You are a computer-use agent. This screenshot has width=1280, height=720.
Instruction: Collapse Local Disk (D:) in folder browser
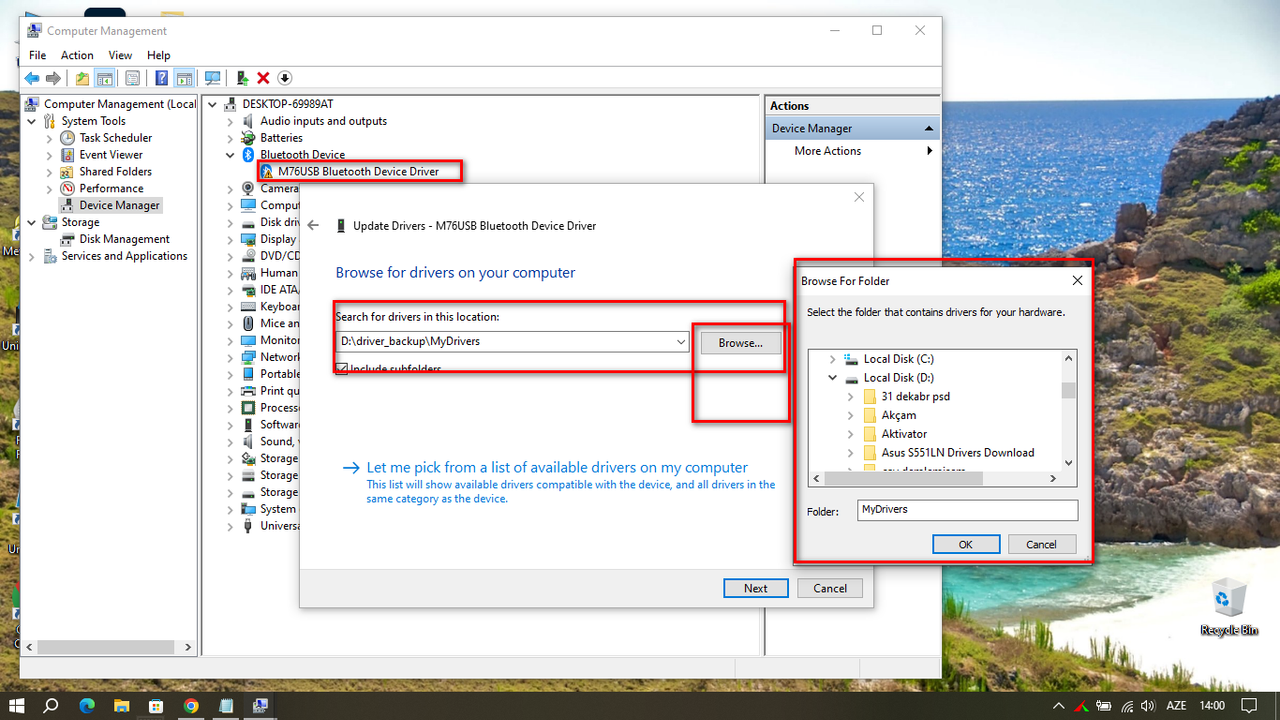tap(832, 378)
